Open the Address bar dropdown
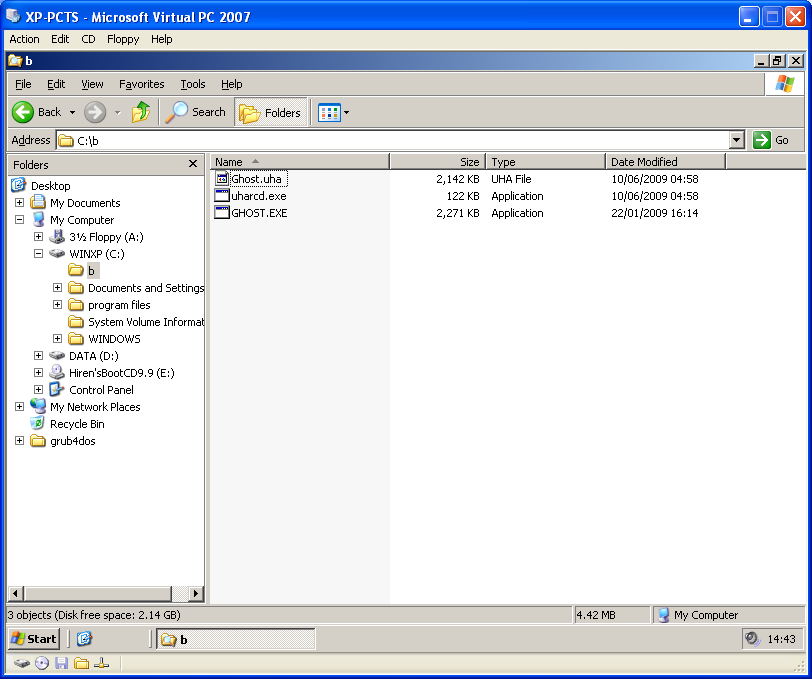 point(736,140)
